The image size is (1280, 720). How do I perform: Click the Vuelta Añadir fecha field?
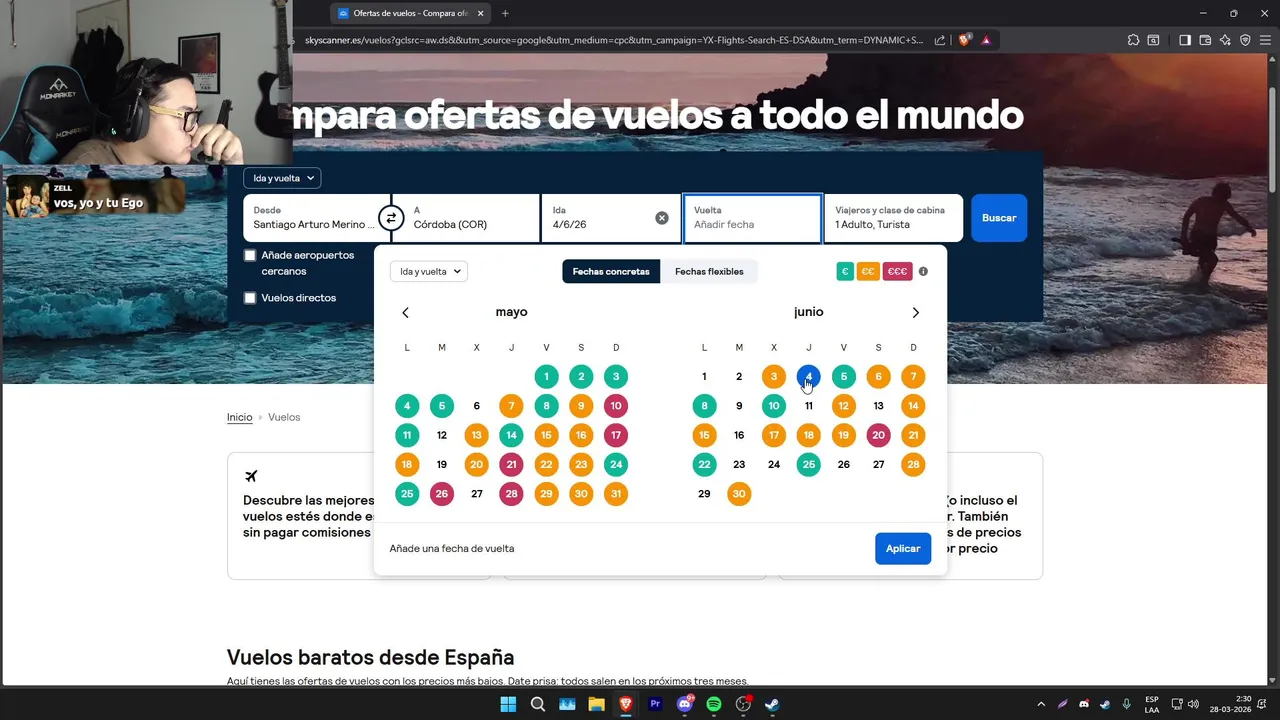pos(752,218)
